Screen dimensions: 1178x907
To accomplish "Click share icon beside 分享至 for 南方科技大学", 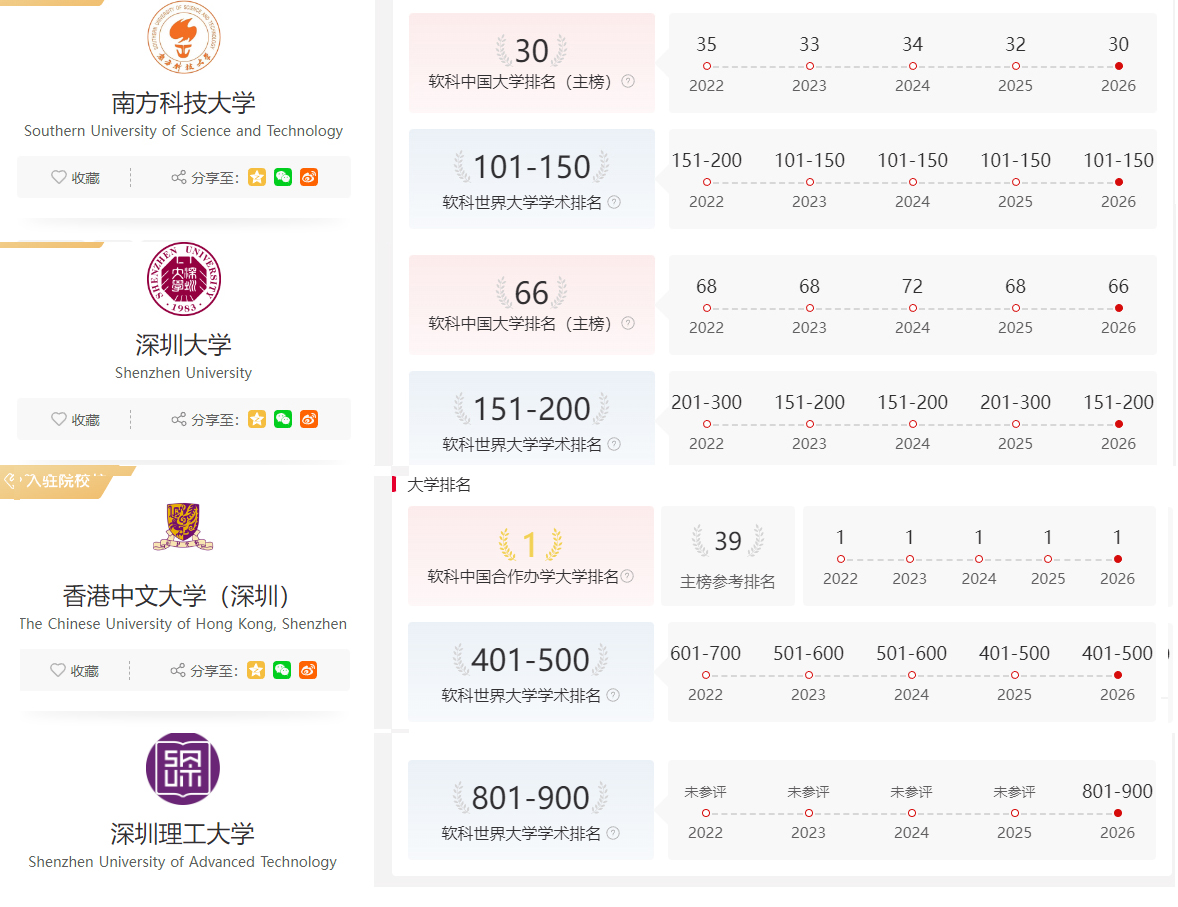I will [179, 177].
